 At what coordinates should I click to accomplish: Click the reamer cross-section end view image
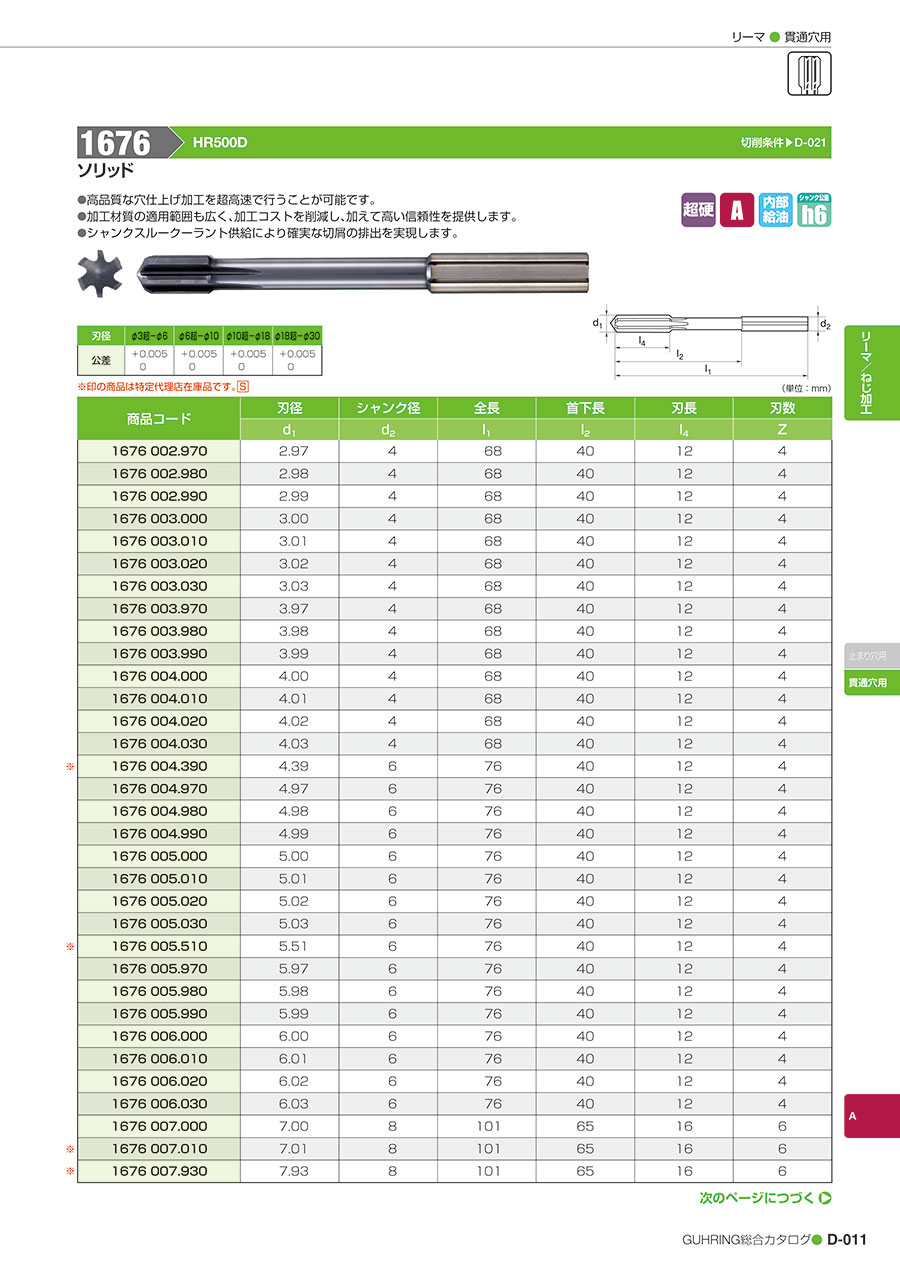coord(100,276)
